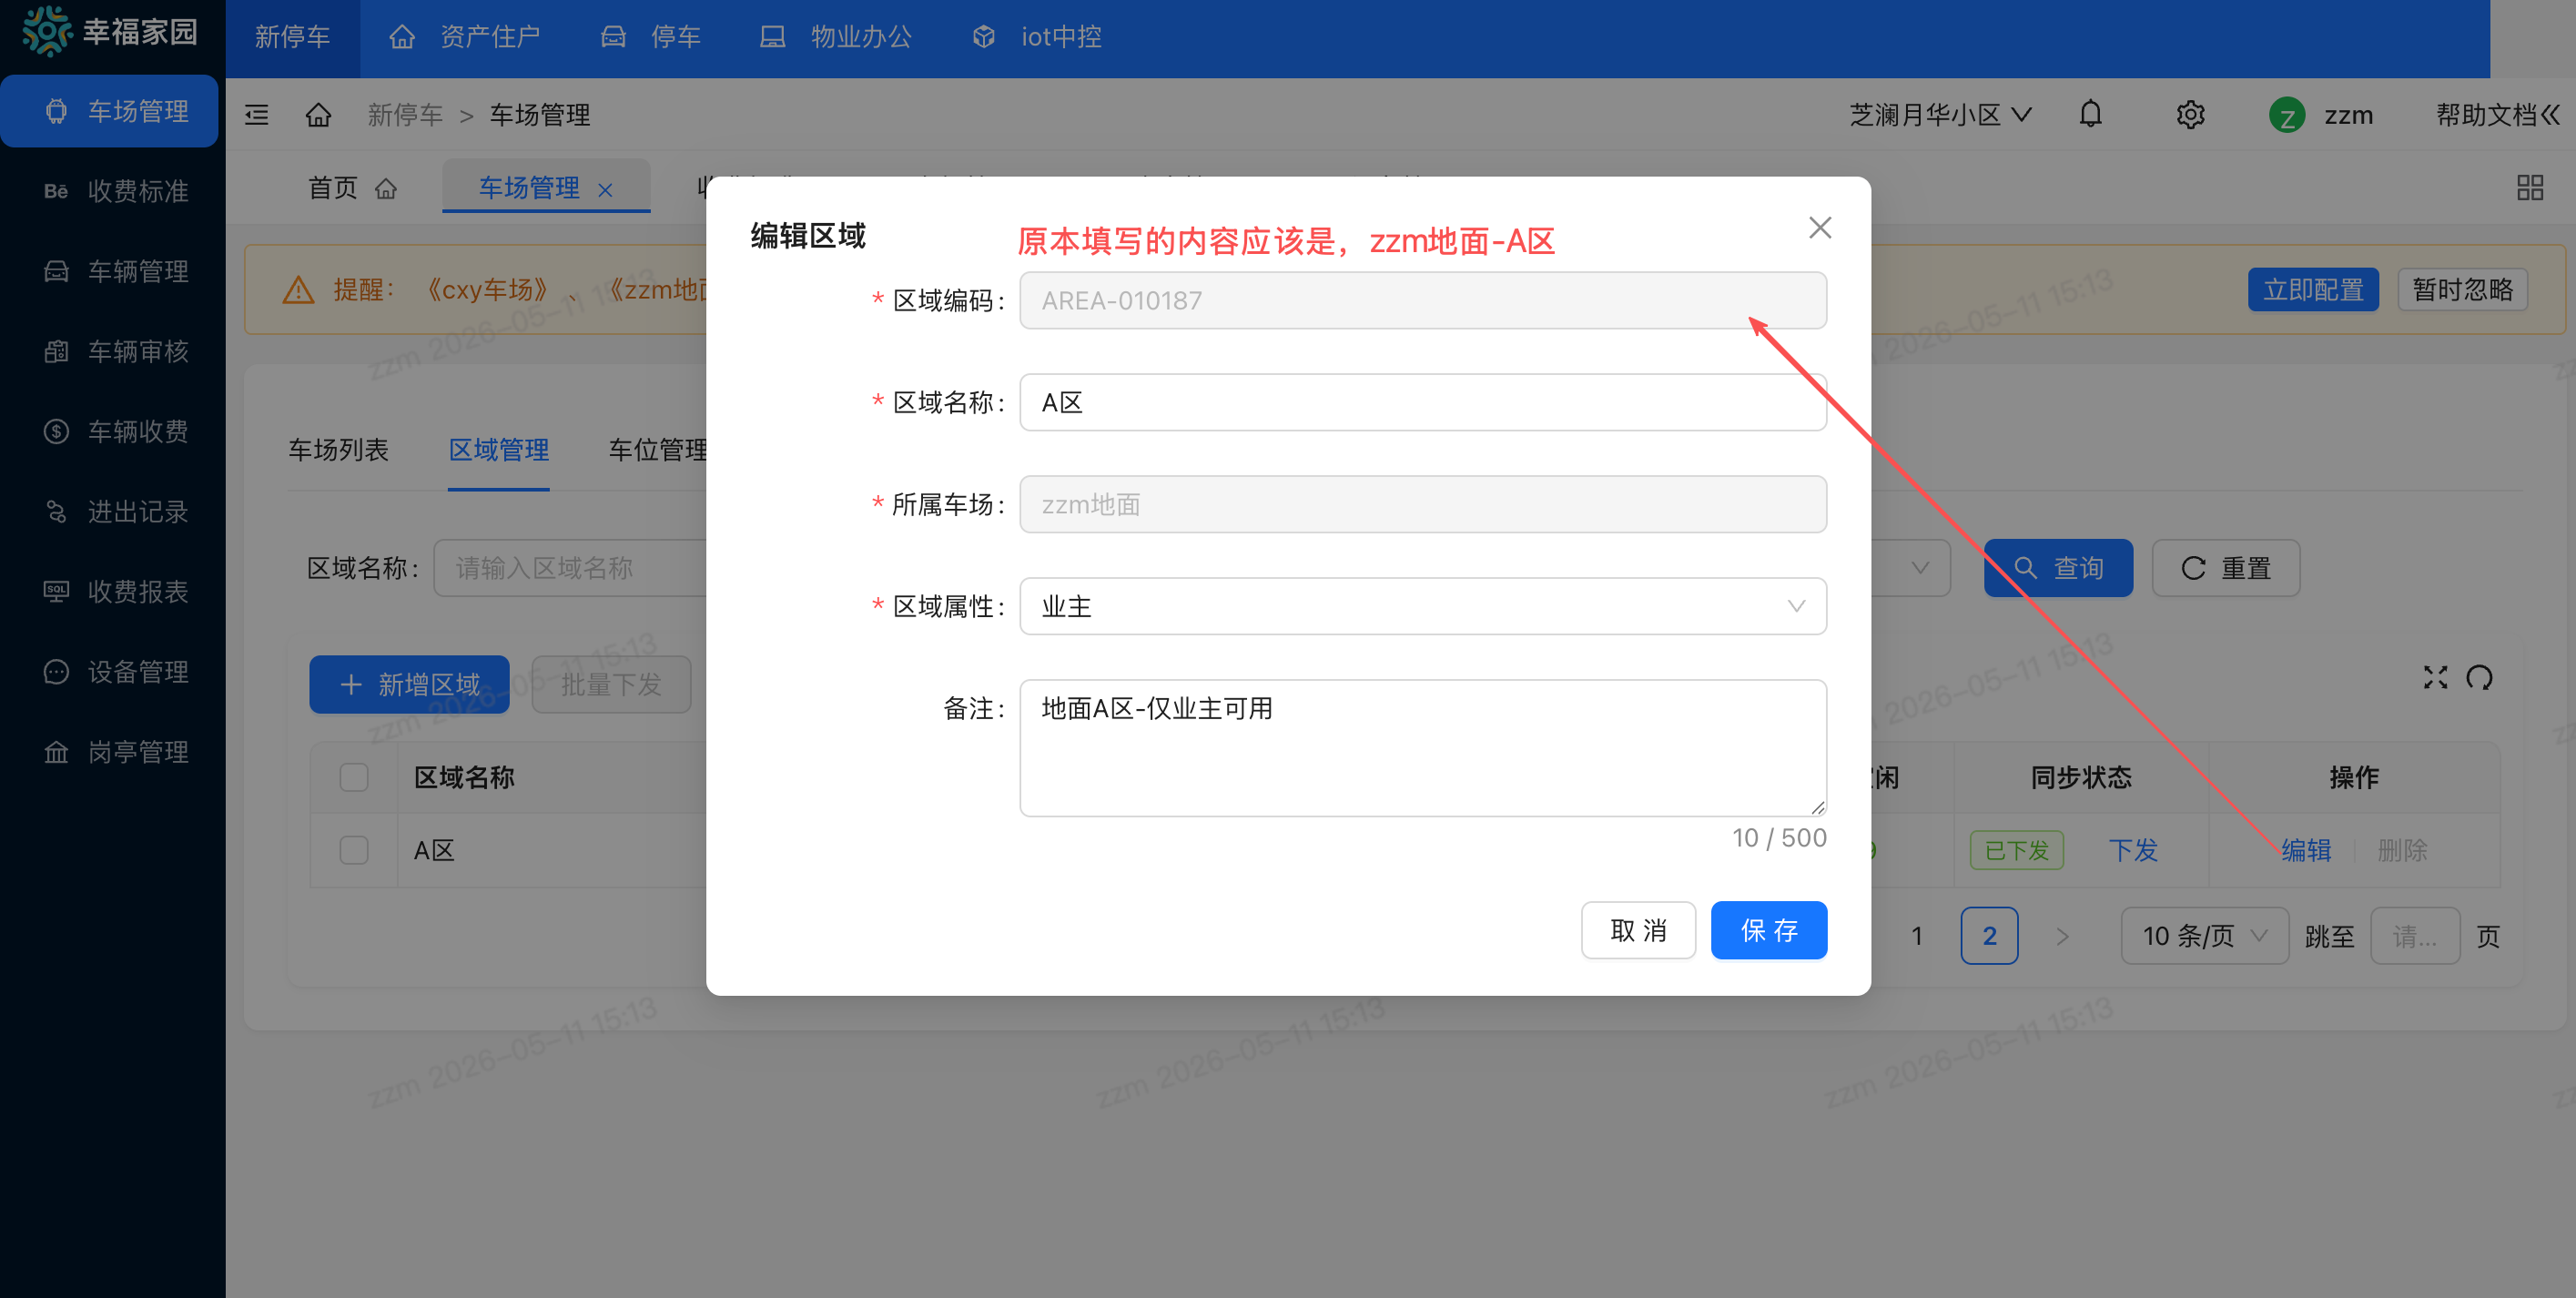Switch to 首页 page tab

pos(352,188)
